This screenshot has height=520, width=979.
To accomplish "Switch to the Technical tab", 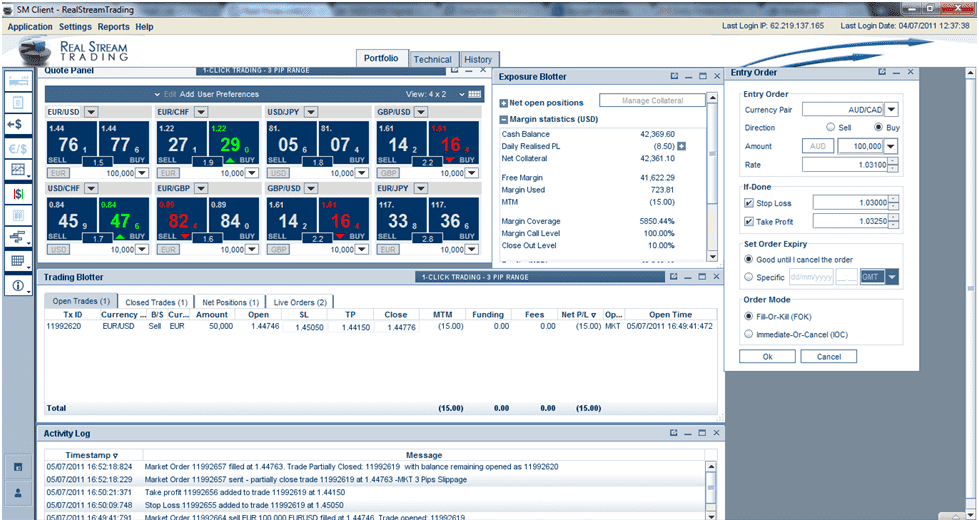I will coord(432,60).
